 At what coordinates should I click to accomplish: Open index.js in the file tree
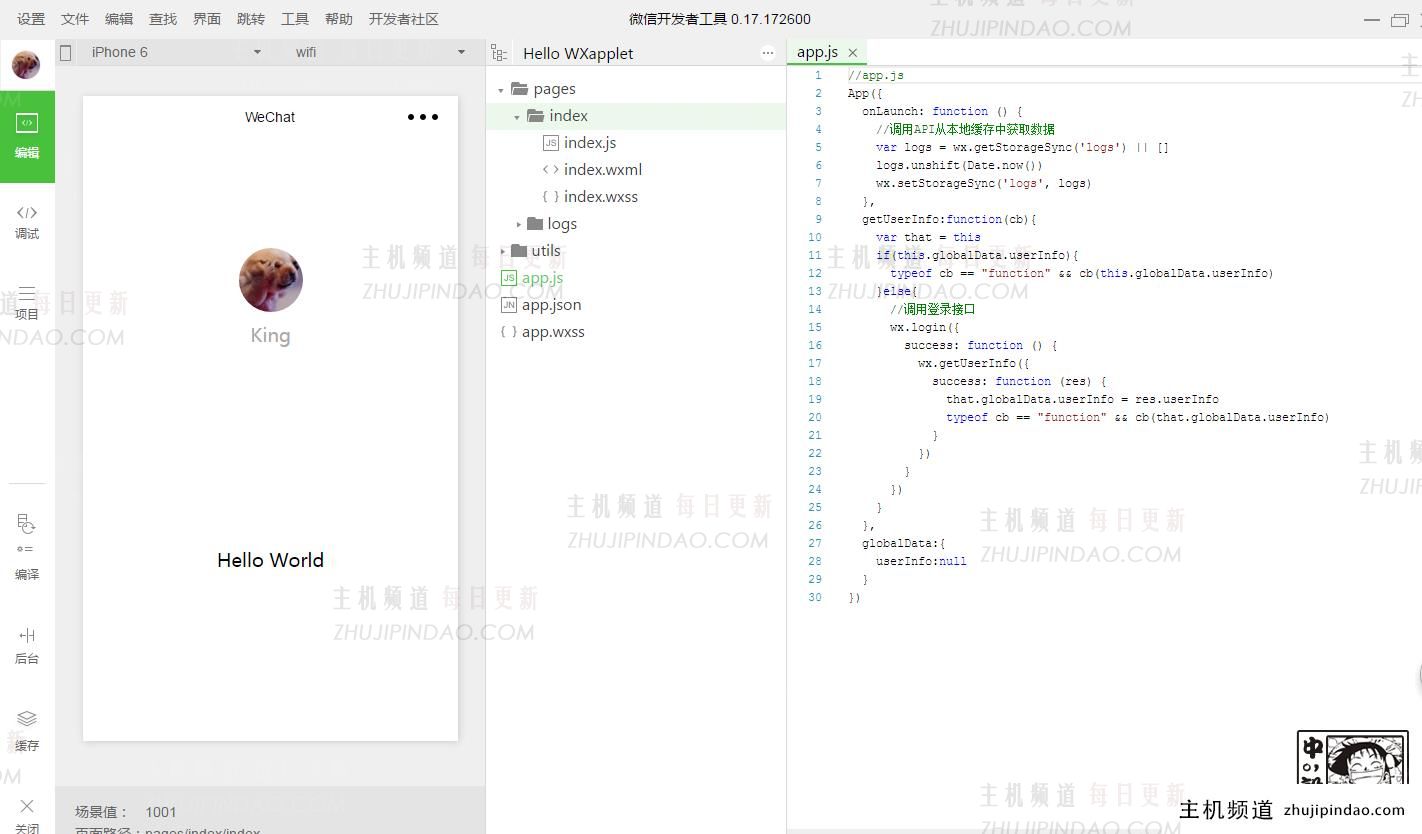click(590, 143)
